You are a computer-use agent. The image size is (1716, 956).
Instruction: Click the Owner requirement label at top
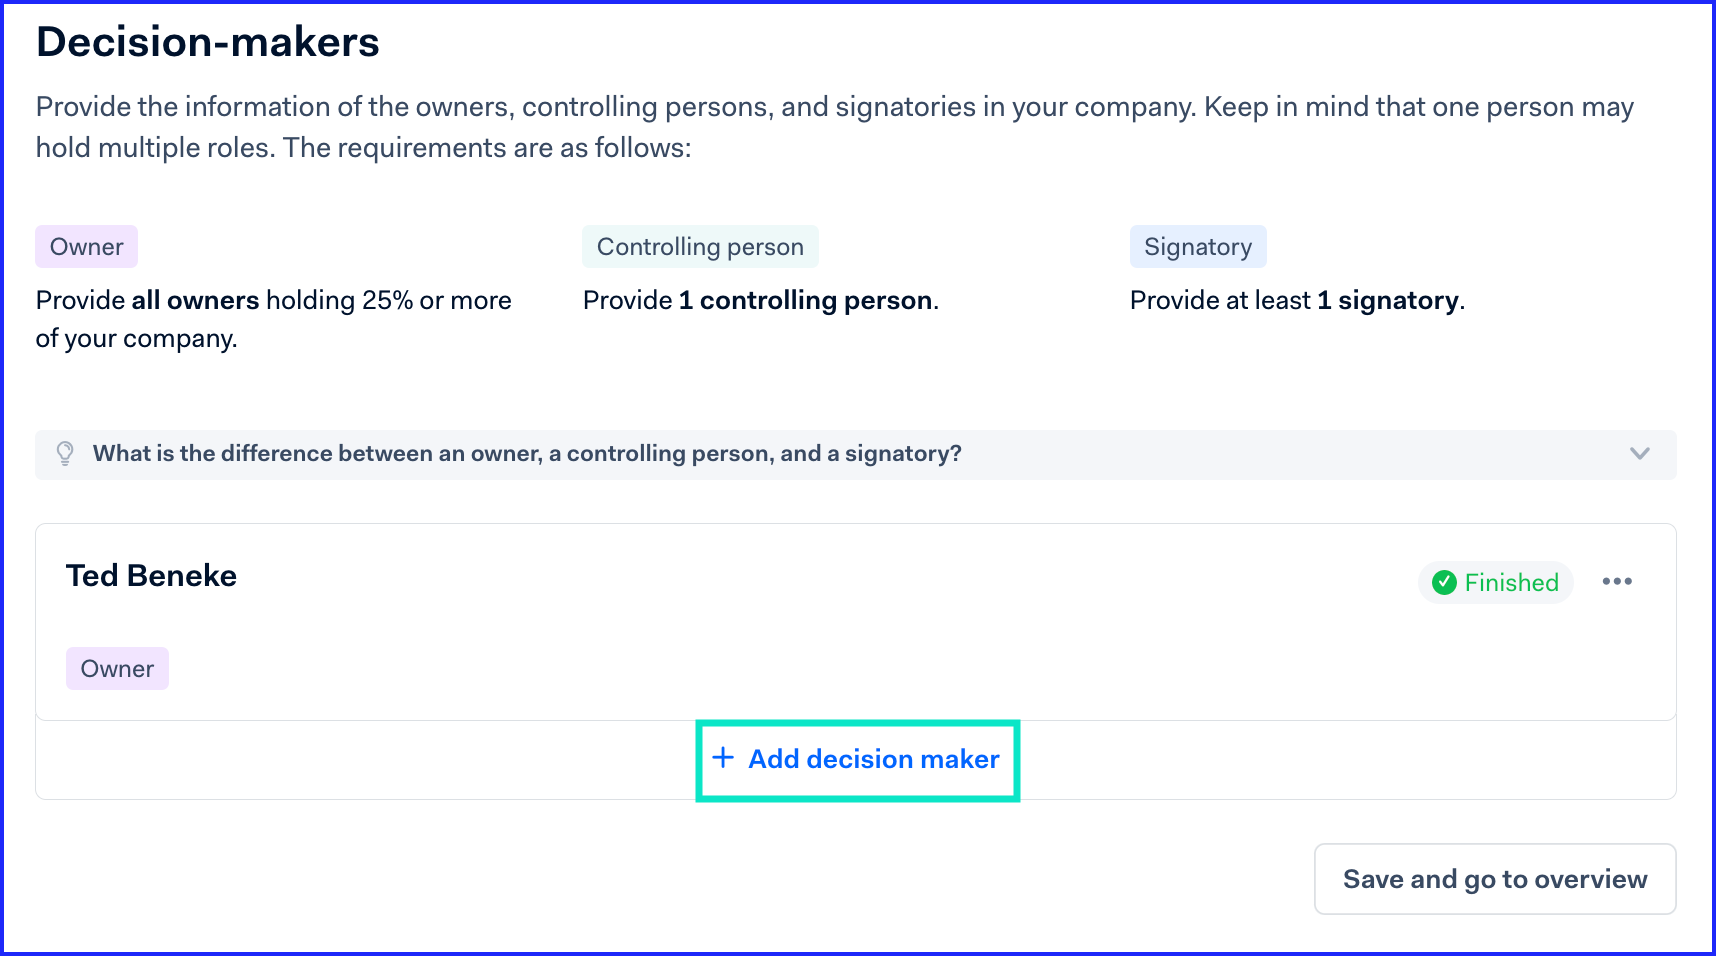(87, 247)
